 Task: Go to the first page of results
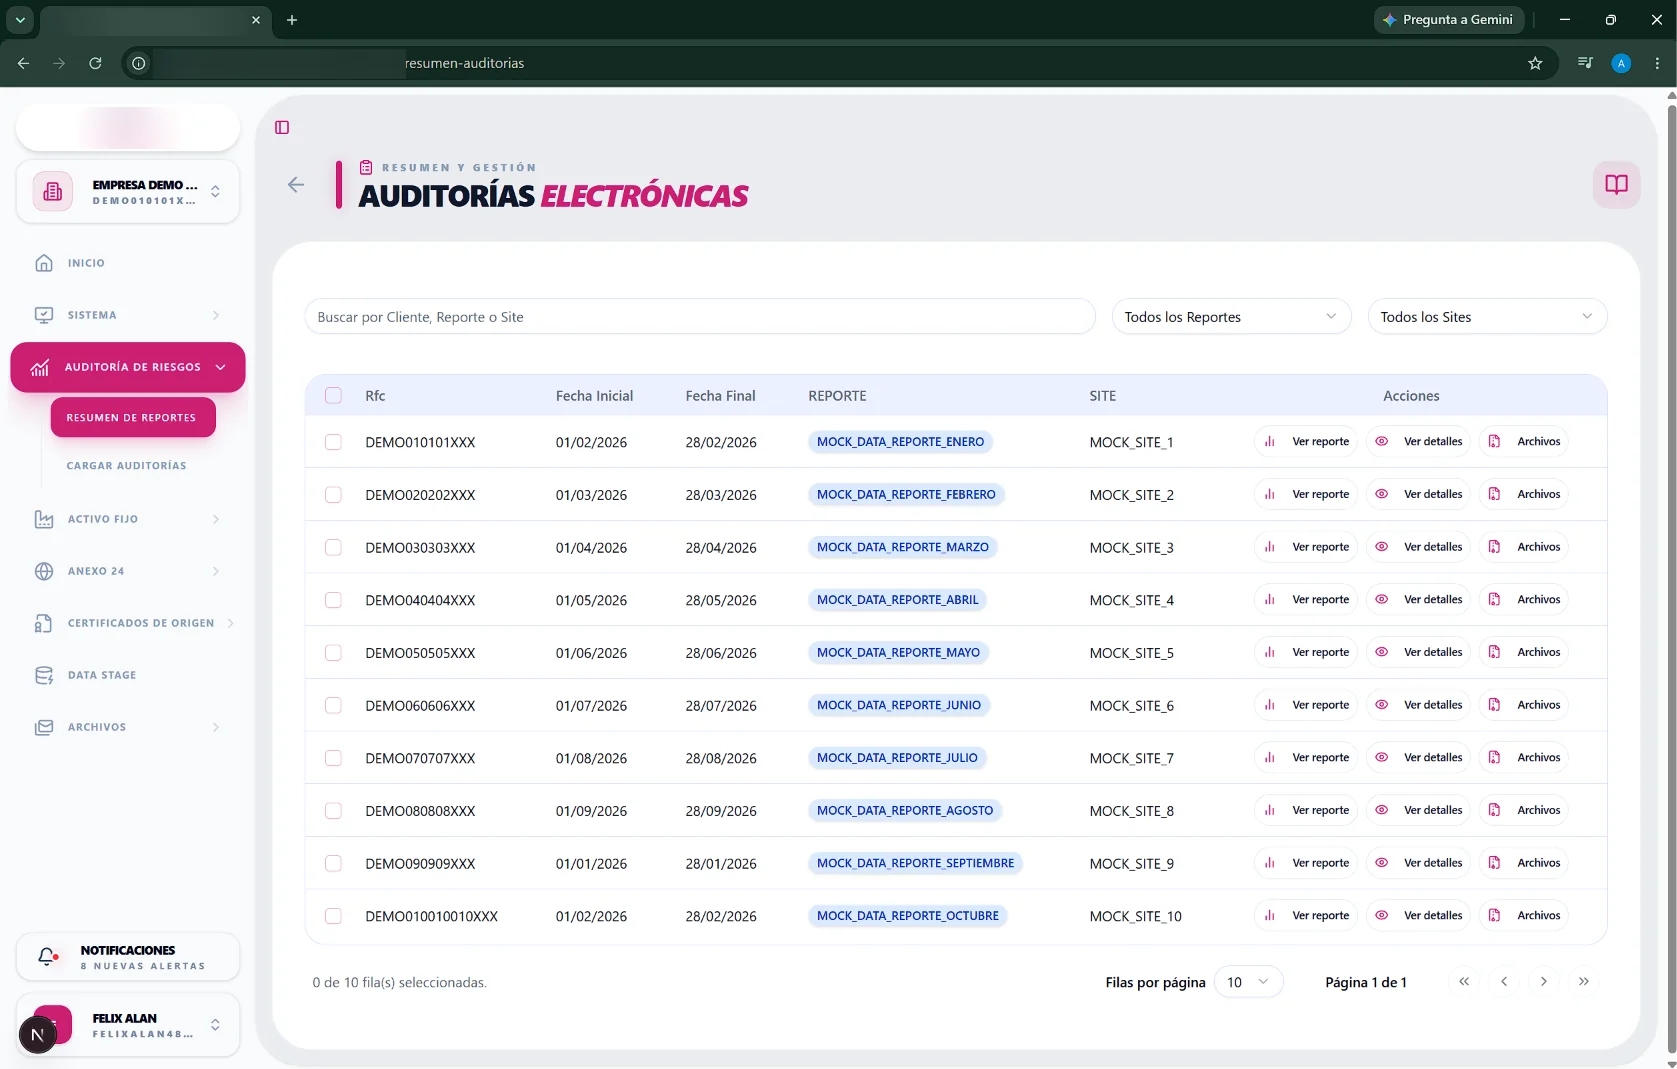point(1464,982)
